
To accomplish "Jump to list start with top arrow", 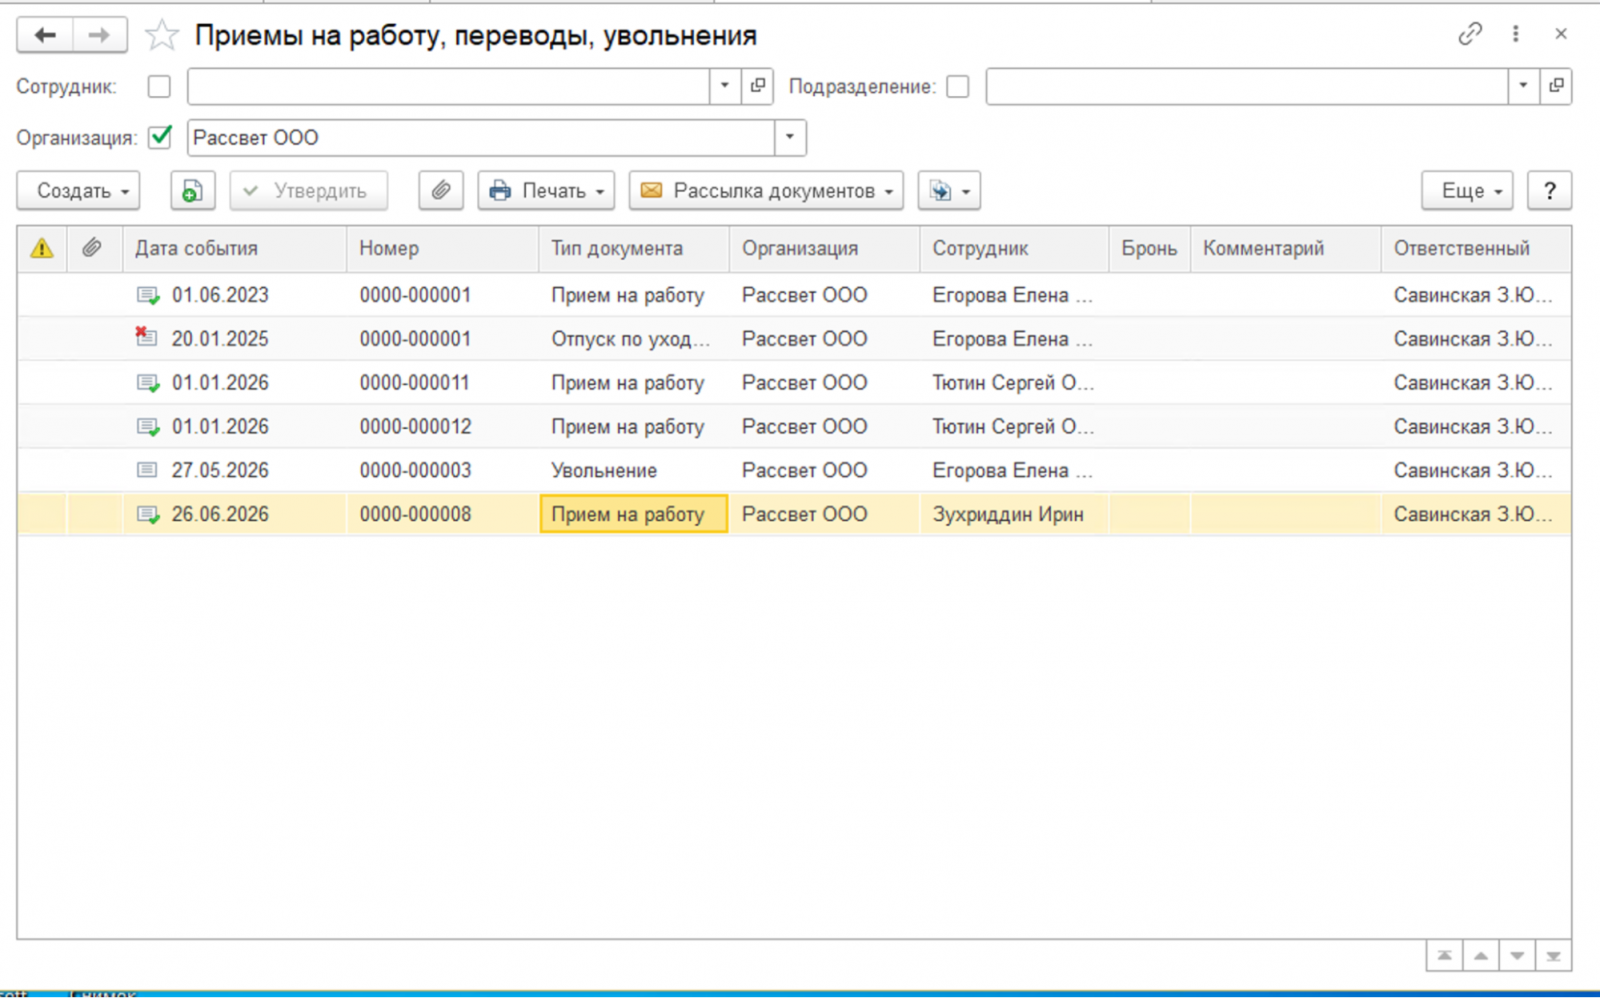I will tap(1444, 956).
